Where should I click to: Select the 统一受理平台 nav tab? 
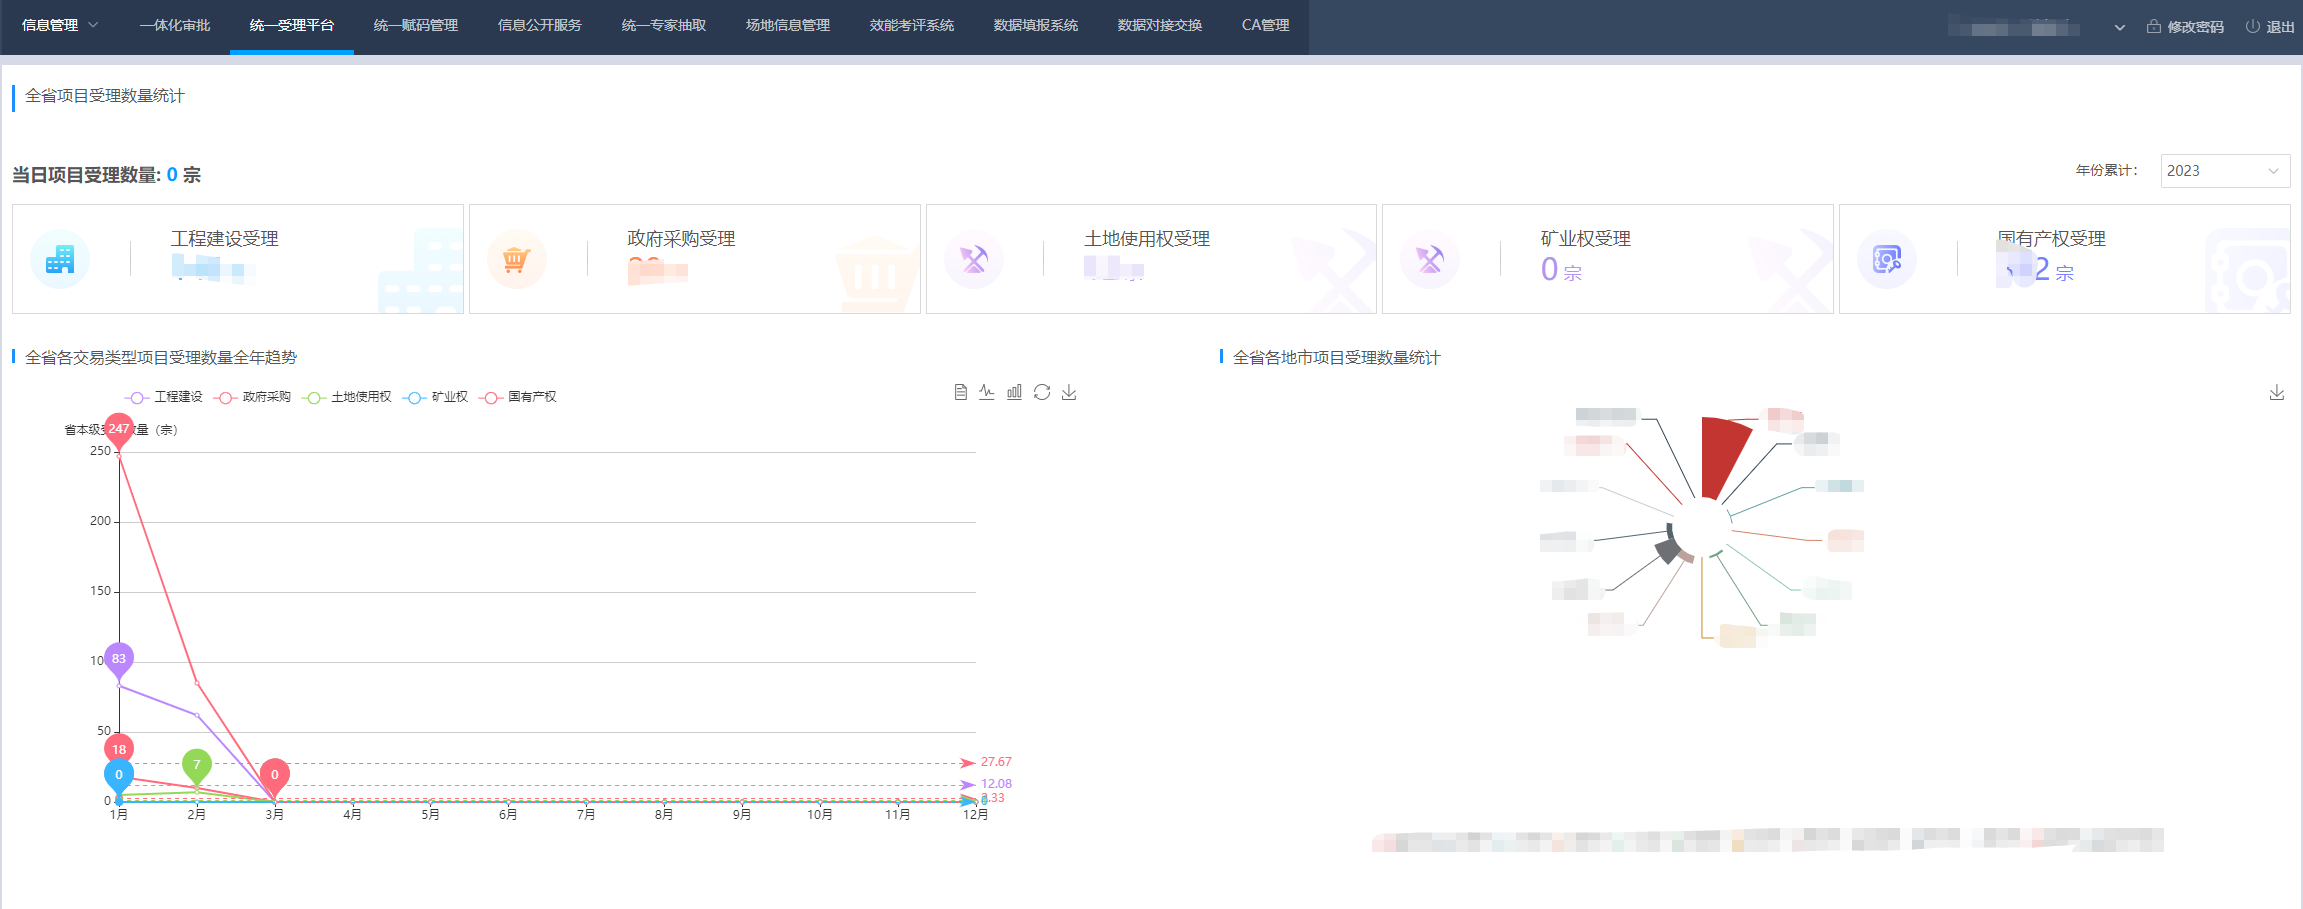click(x=292, y=26)
